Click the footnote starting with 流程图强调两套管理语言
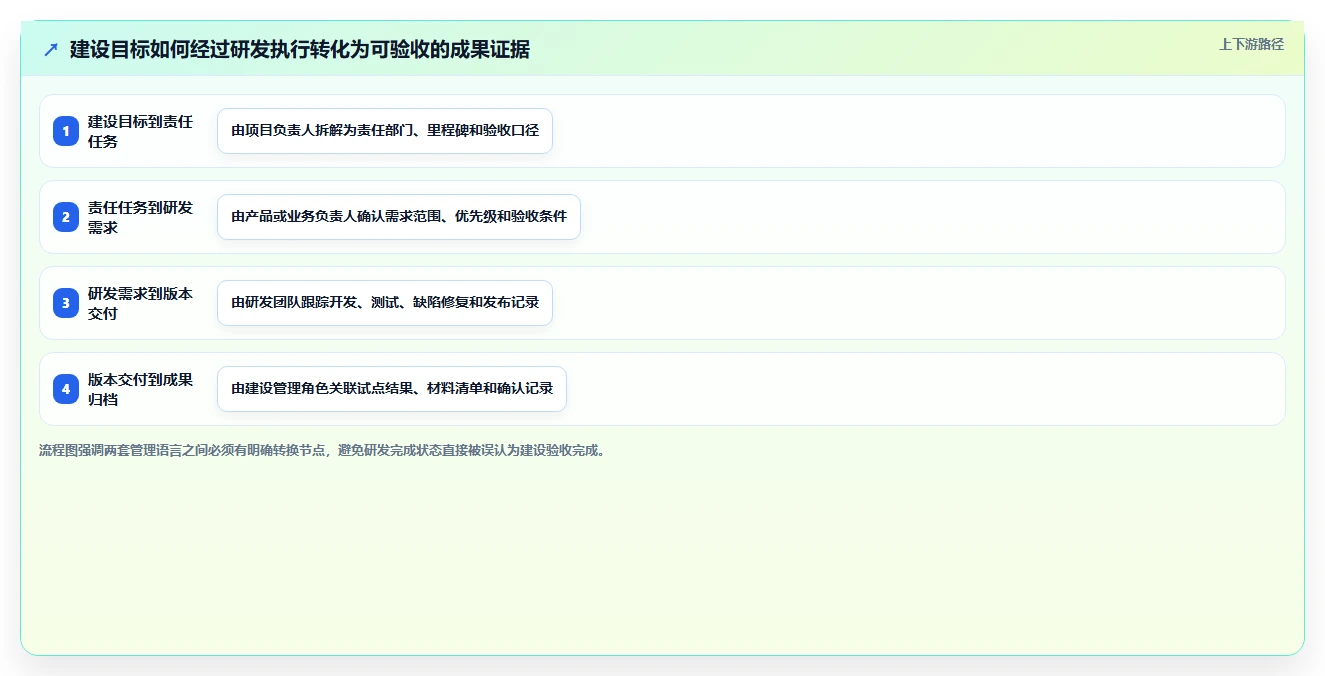The height and width of the screenshot is (676, 1325). [322, 450]
